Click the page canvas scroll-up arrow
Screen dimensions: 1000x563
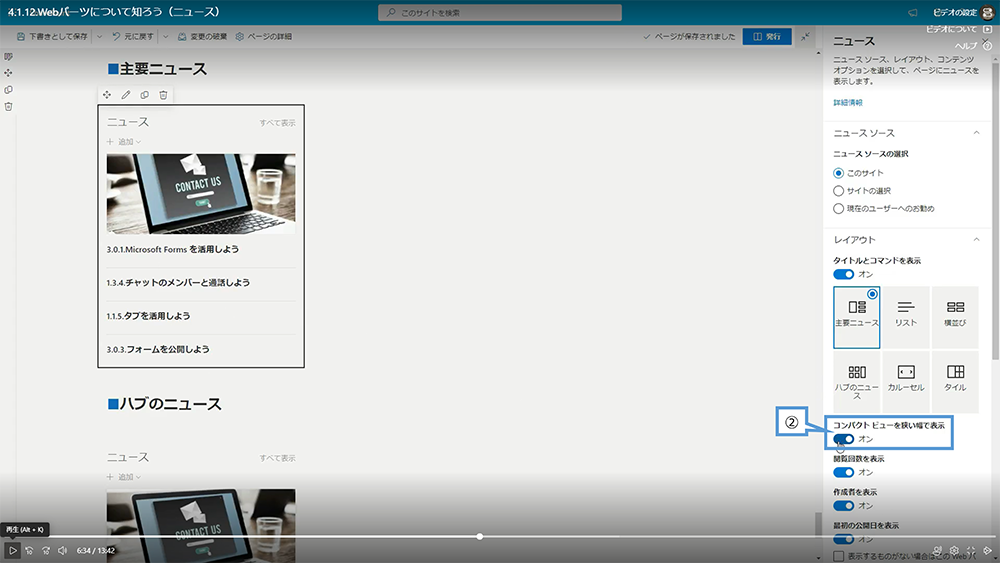coord(818,54)
